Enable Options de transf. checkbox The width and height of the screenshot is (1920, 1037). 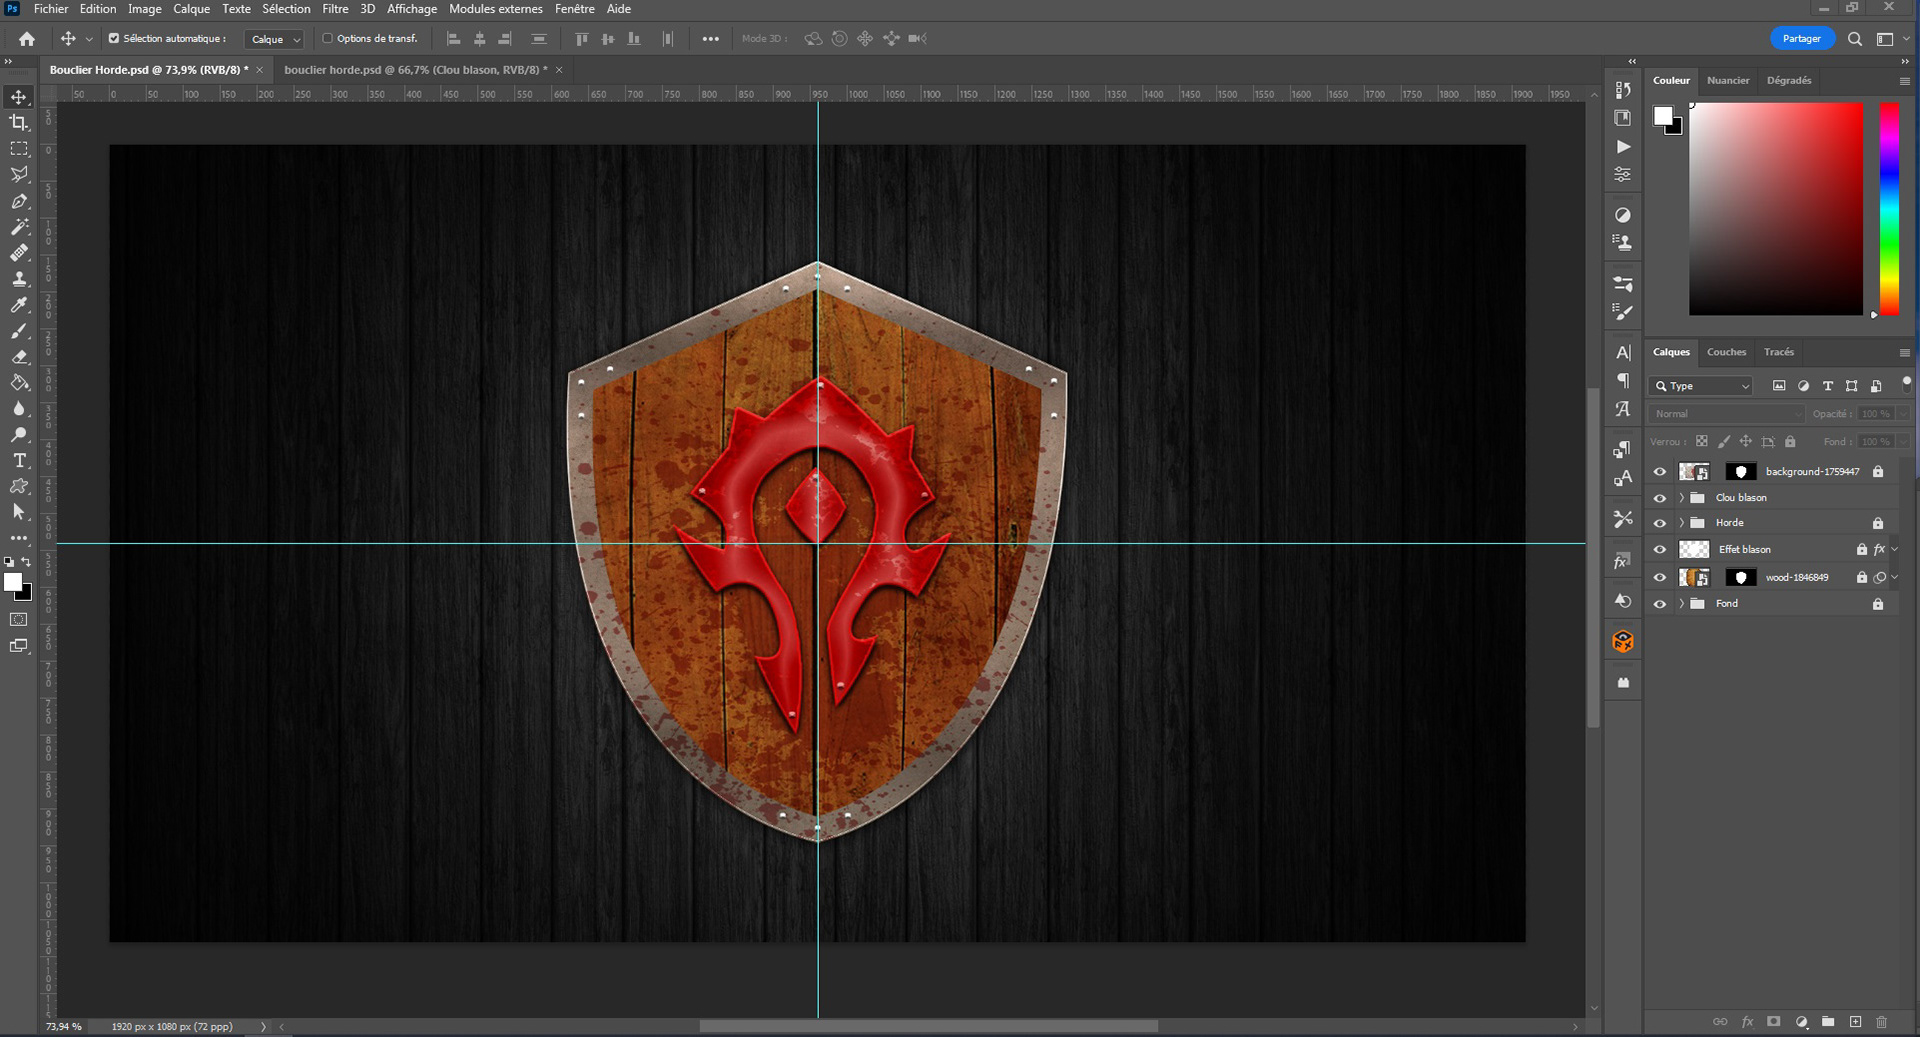pos(327,39)
